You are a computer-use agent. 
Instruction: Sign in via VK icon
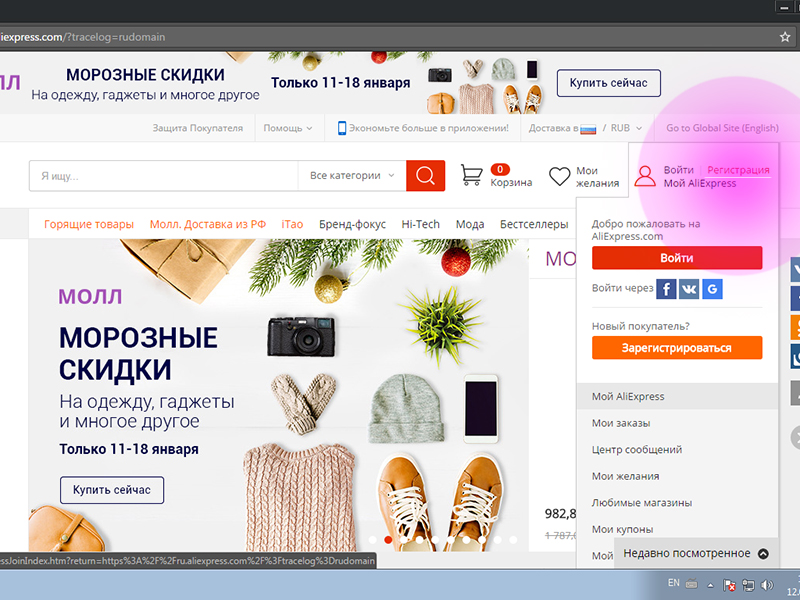click(x=689, y=289)
